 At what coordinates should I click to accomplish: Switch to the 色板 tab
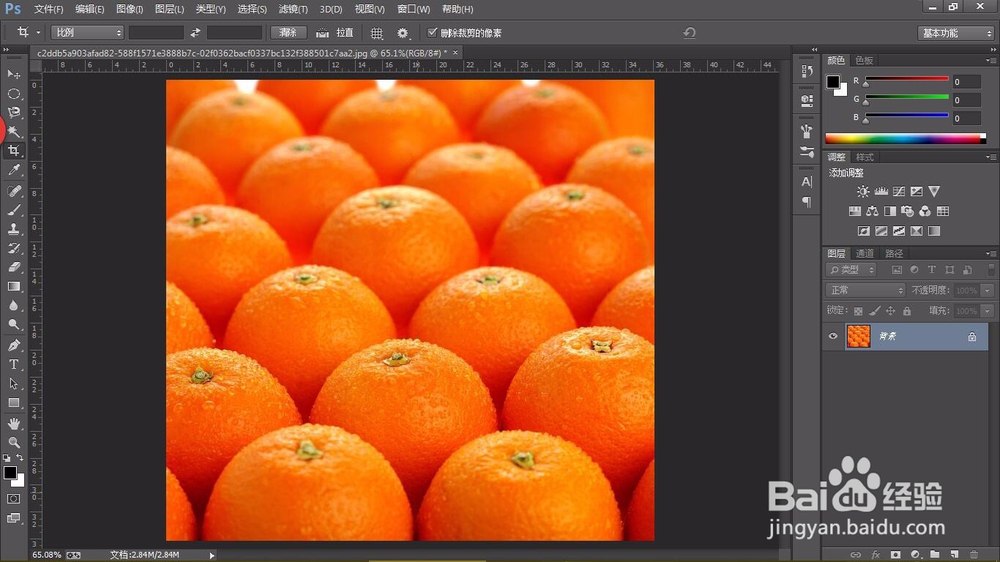(x=864, y=60)
